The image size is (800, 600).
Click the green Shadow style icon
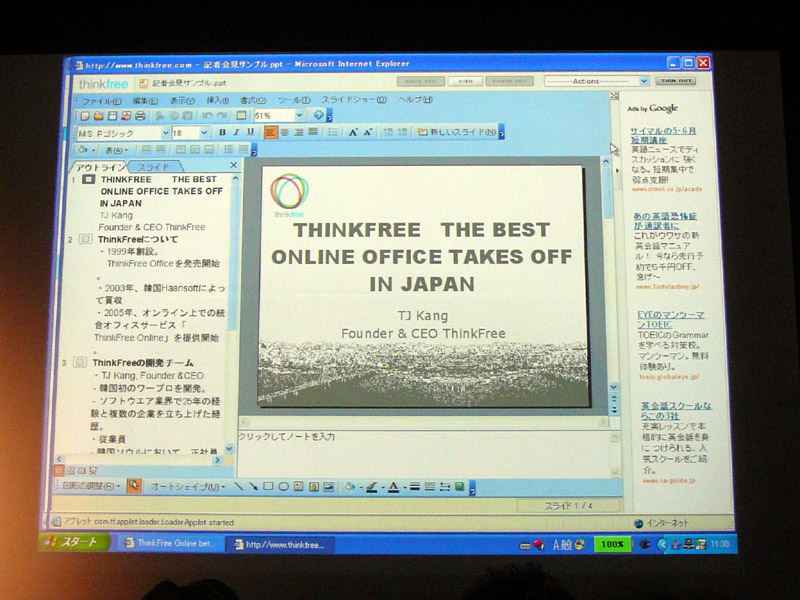(x=459, y=486)
